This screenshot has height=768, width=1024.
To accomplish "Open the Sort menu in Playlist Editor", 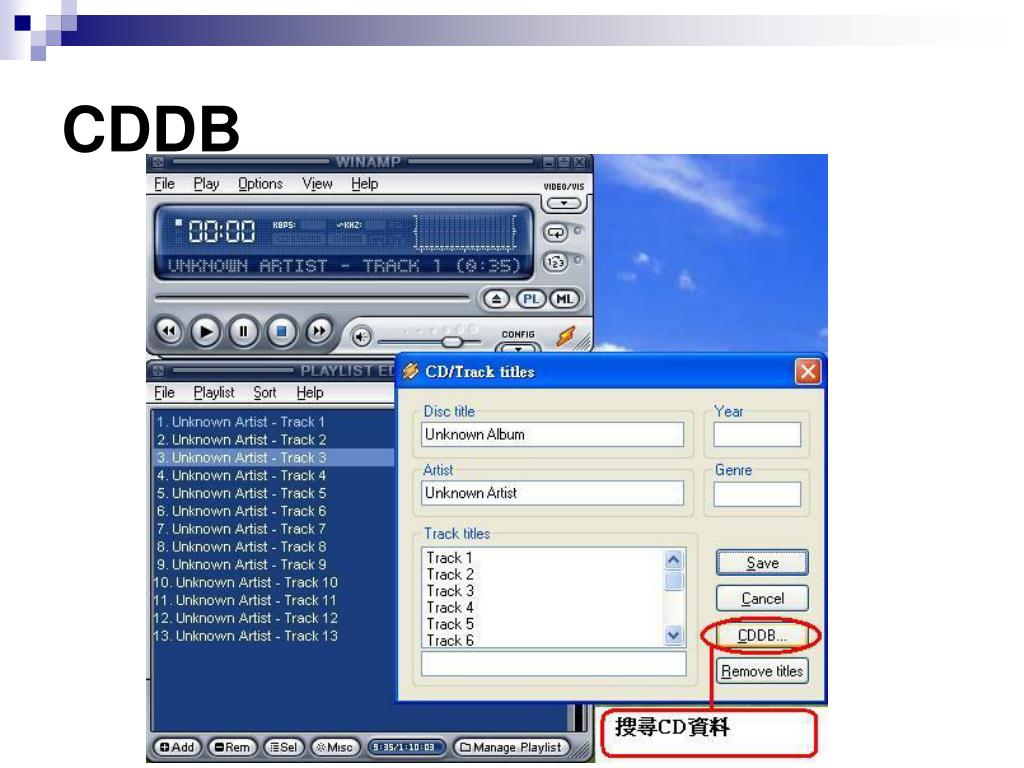I will [264, 392].
